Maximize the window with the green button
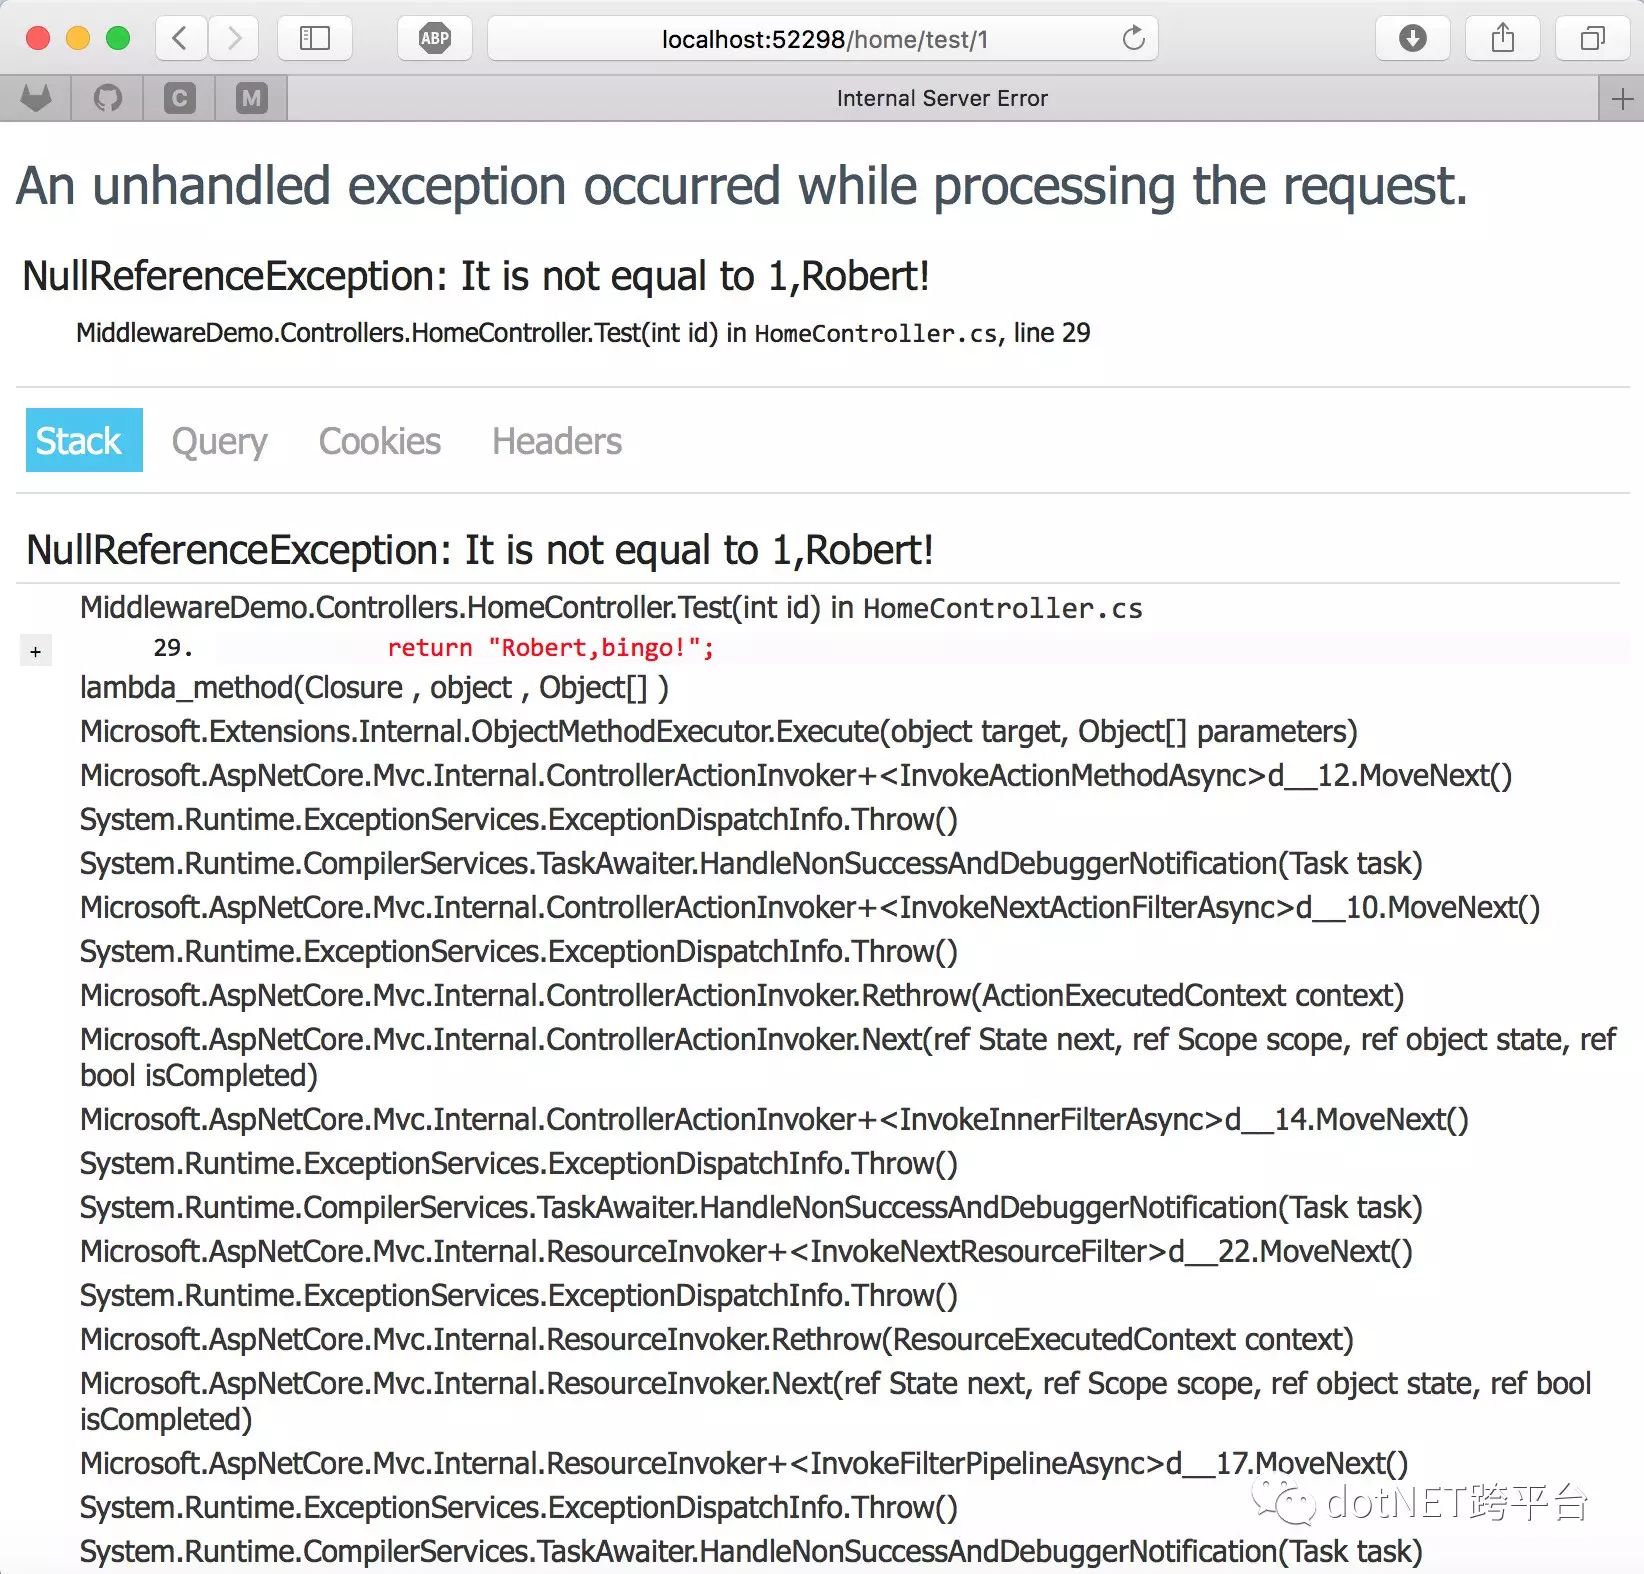 click(118, 38)
